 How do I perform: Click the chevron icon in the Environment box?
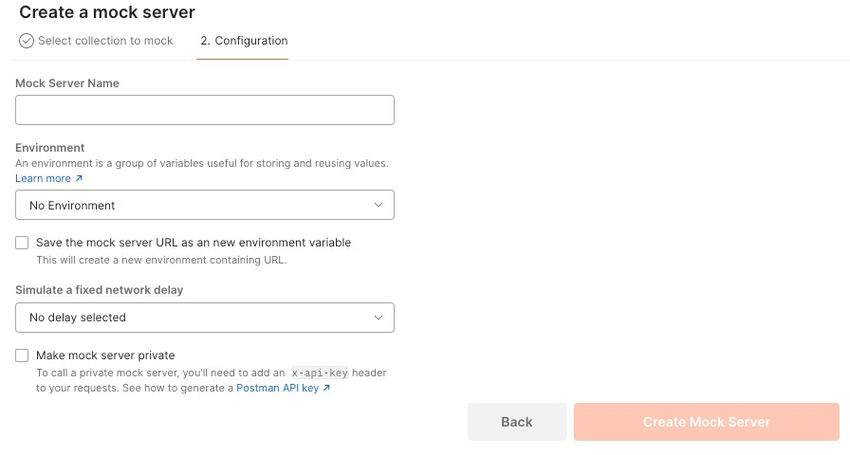378,205
